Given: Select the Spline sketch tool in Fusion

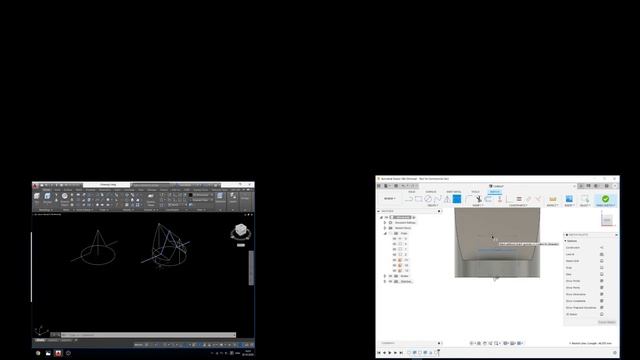Looking at the screenshot, I should [x=438, y=199].
